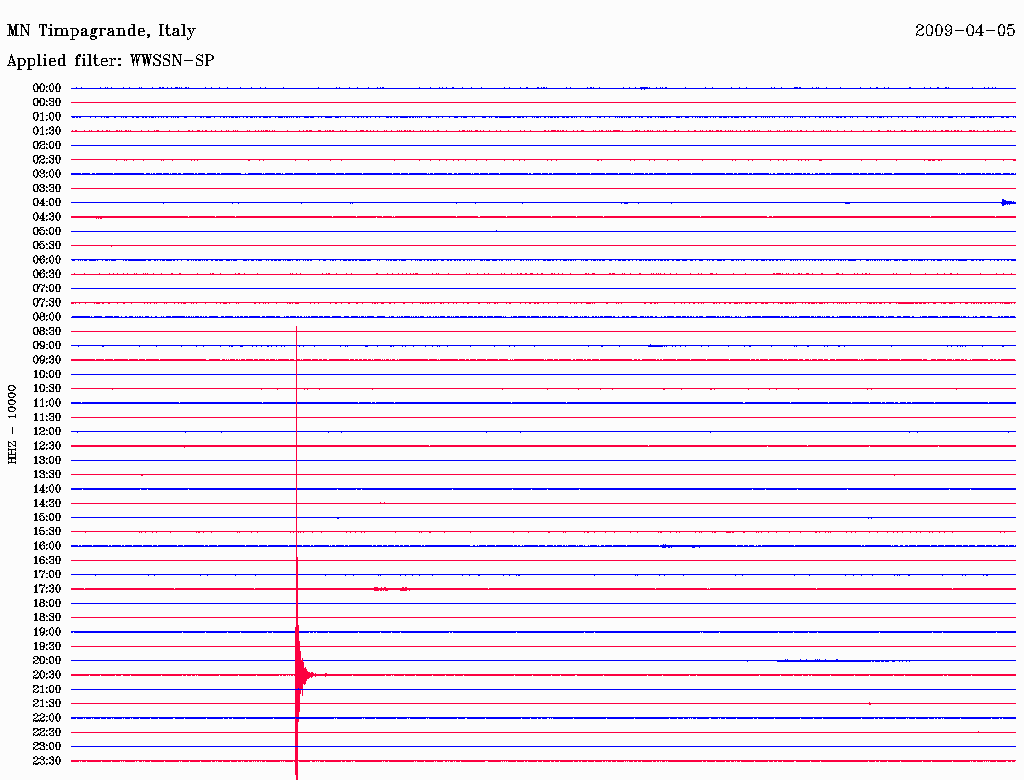Select the 00:00 time label
Image resolution: width=1024 pixels, height=780 pixels.
47,88
